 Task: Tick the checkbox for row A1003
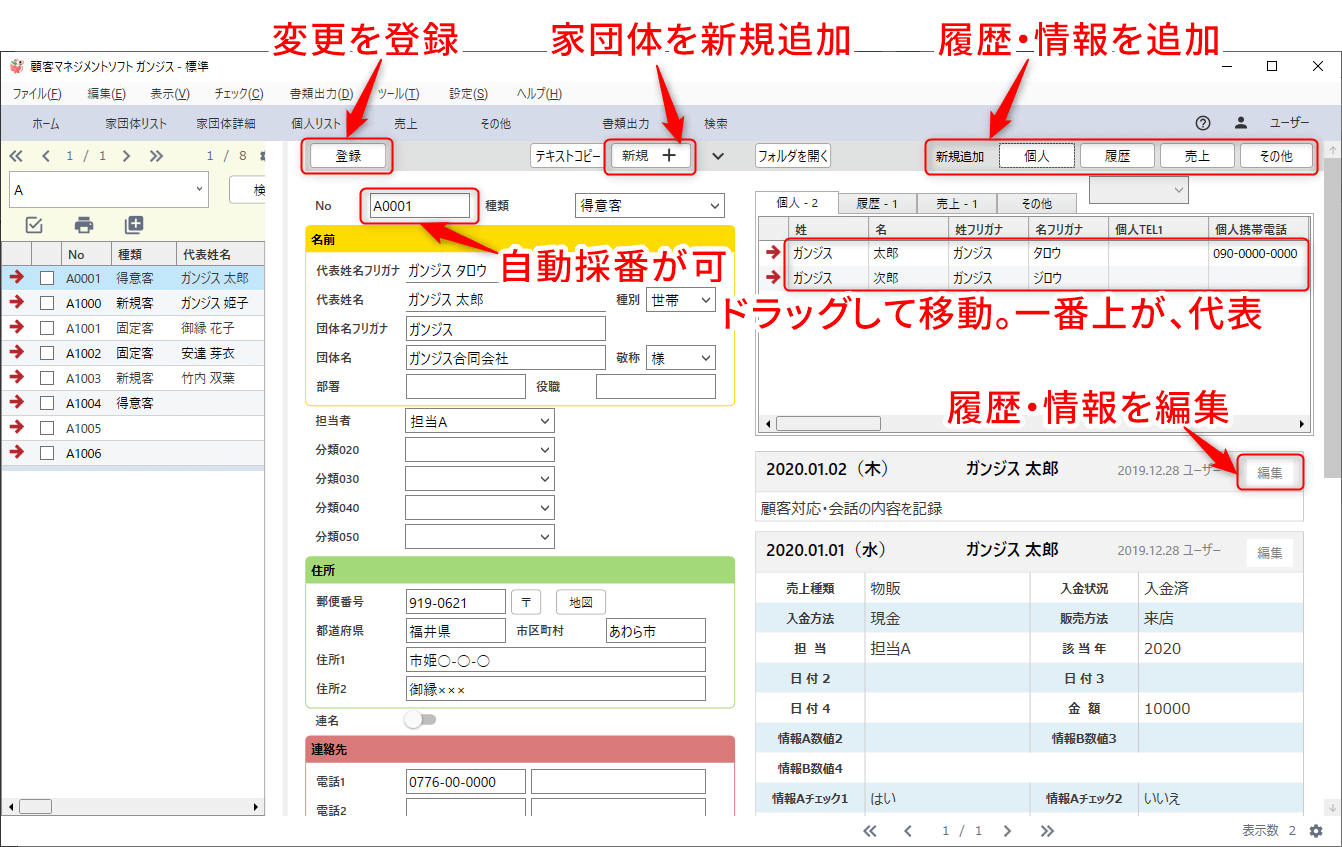click(x=47, y=378)
